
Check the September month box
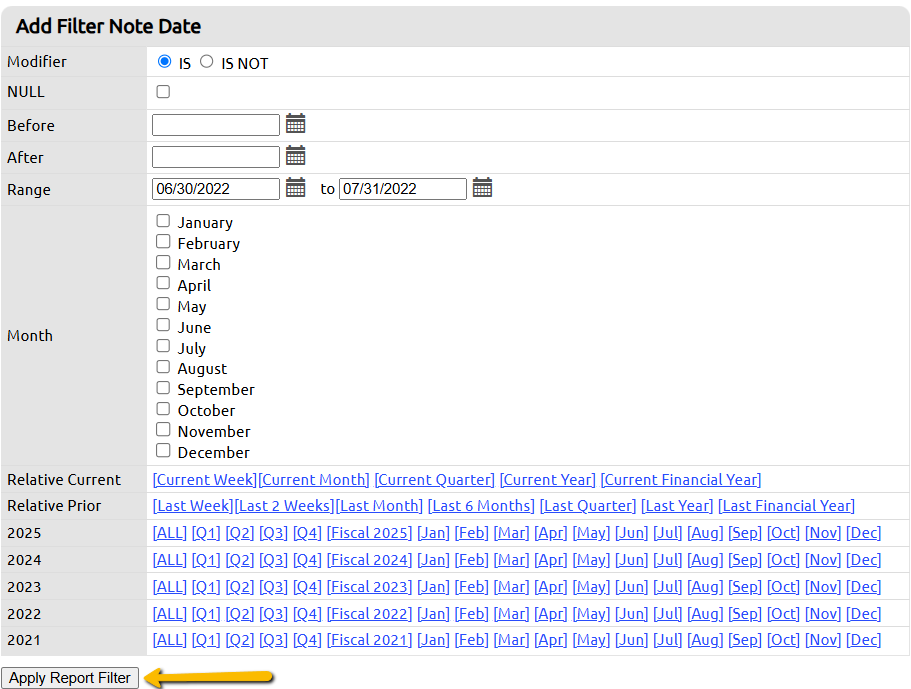pyautogui.click(x=163, y=388)
